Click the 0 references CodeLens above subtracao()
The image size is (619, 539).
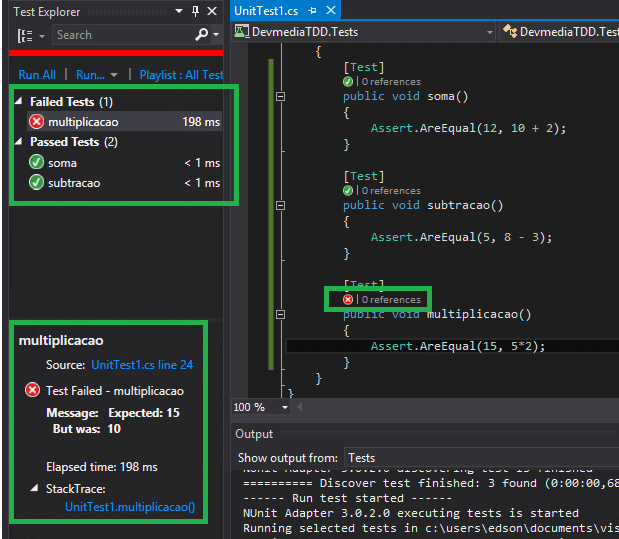click(391, 191)
